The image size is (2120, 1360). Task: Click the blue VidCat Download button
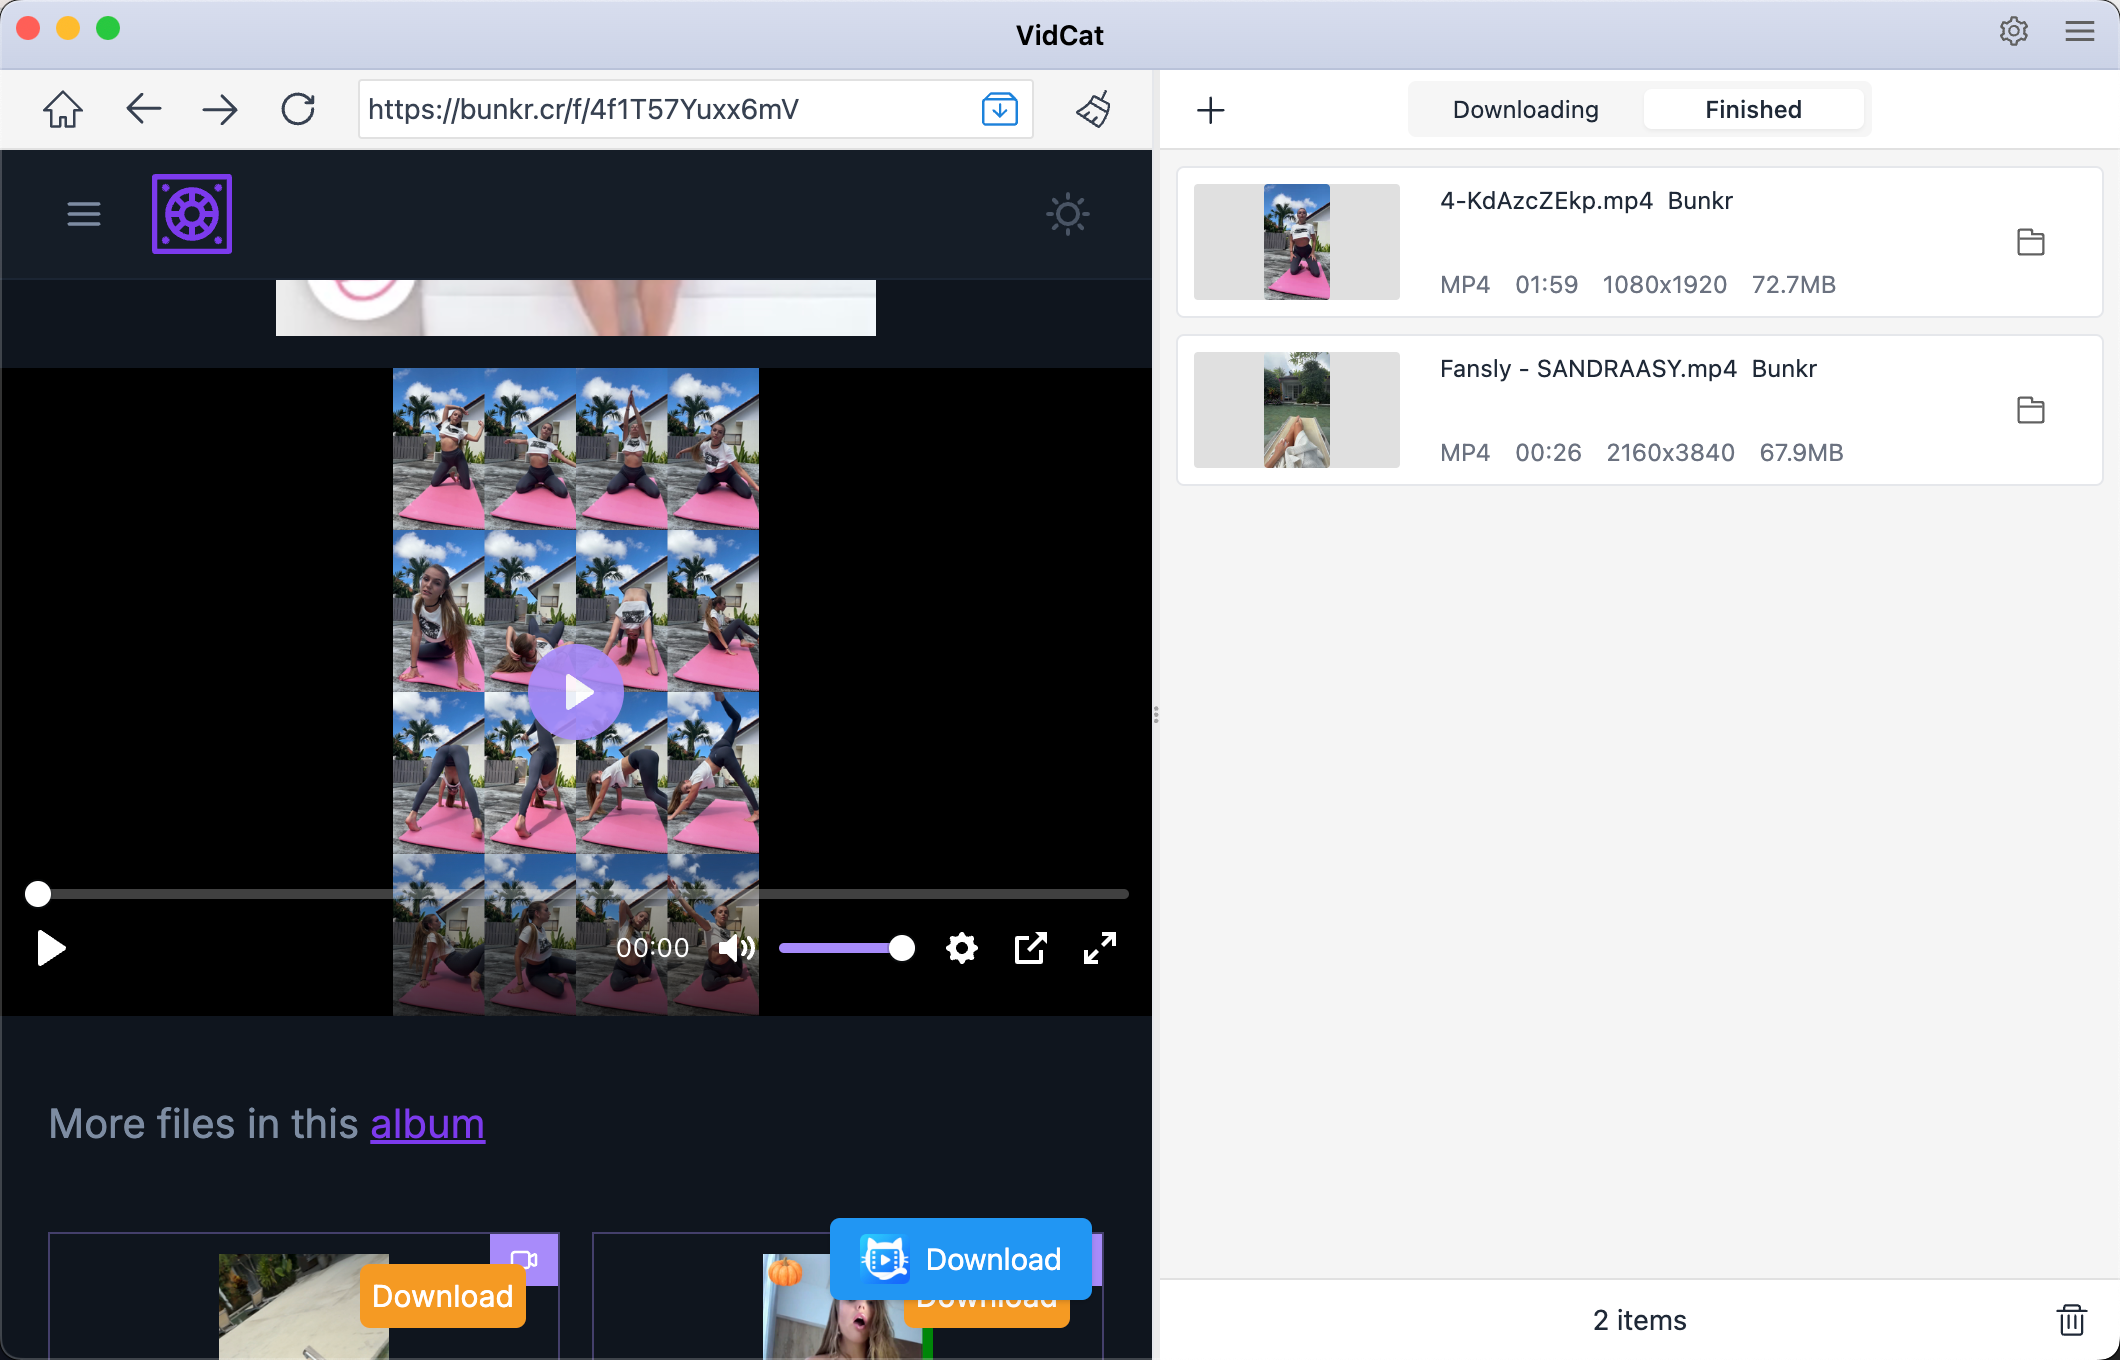pos(961,1259)
